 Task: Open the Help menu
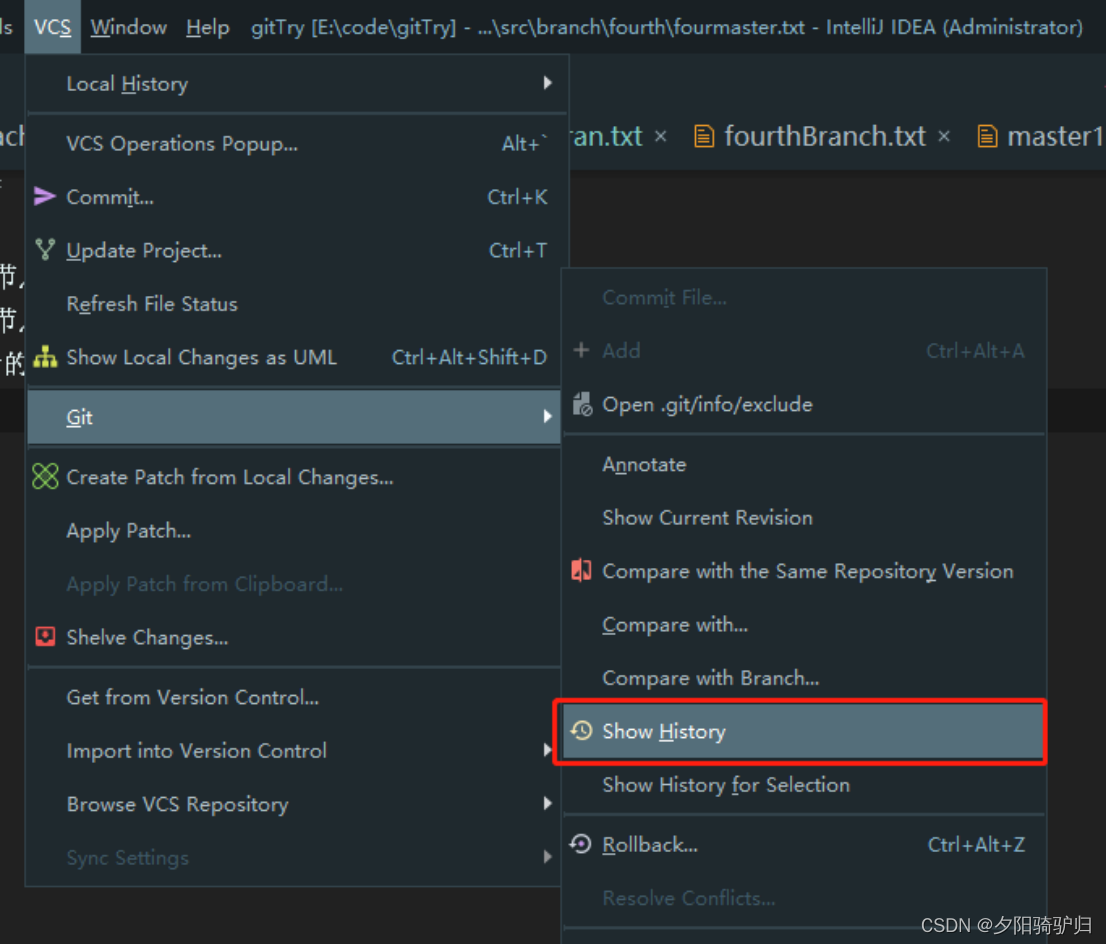(x=208, y=27)
